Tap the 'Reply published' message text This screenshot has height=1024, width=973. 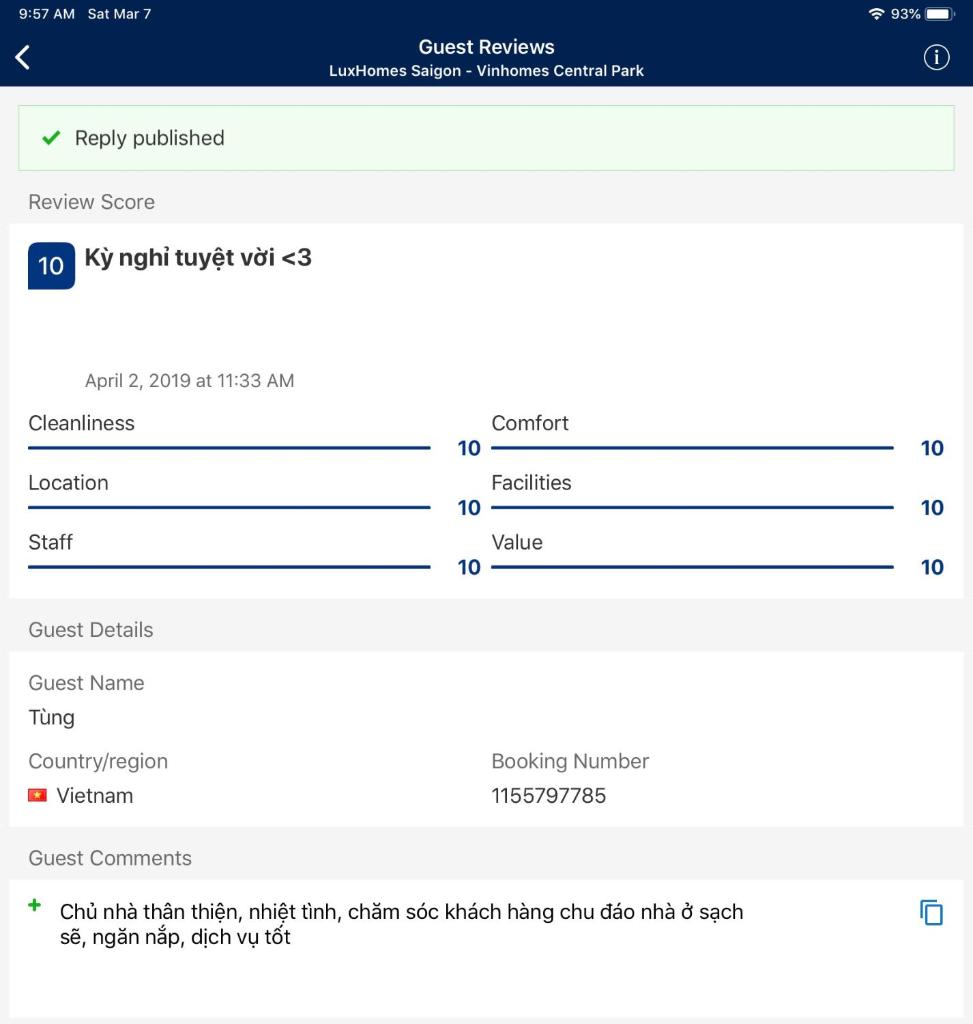[x=150, y=138]
